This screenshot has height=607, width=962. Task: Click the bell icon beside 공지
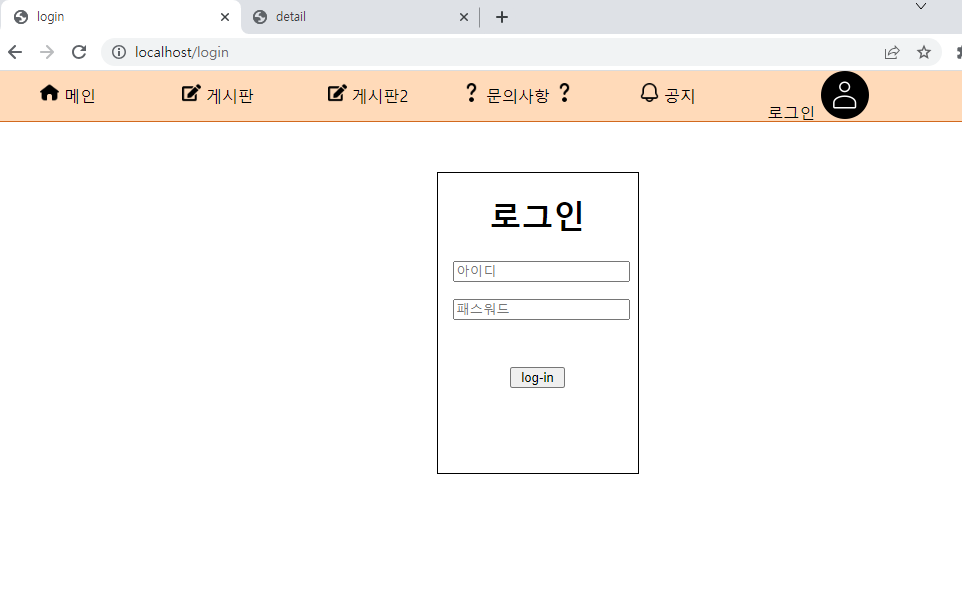pos(649,93)
